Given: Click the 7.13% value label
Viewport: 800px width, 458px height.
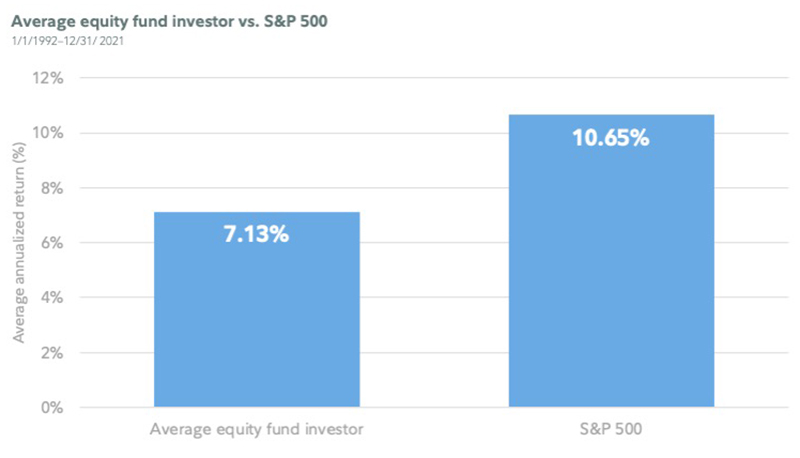Looking at the screenshot, I should coord(256,235).
